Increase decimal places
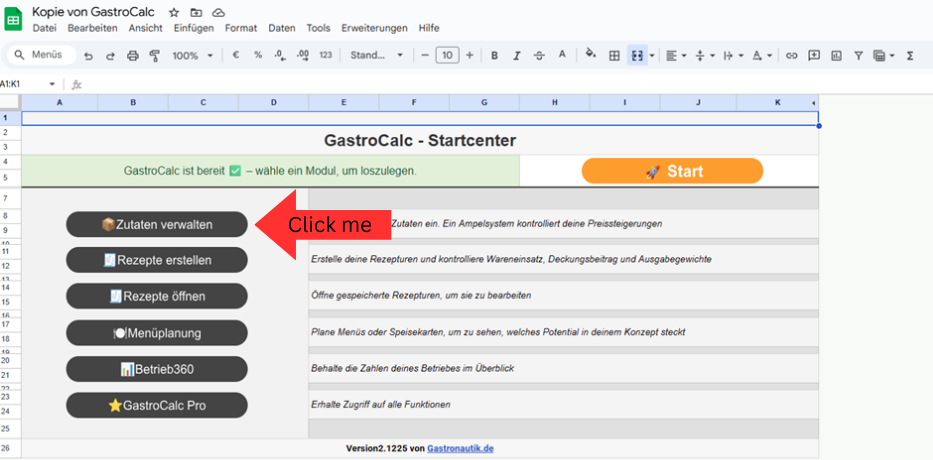 [x=303, y=55]
